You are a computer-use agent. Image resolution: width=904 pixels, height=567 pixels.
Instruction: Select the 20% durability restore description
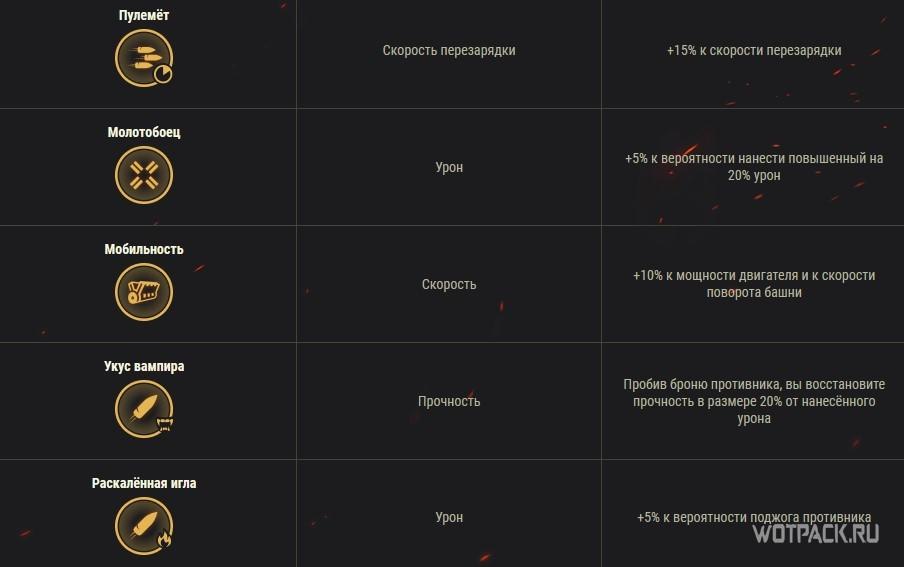point(754,401)
